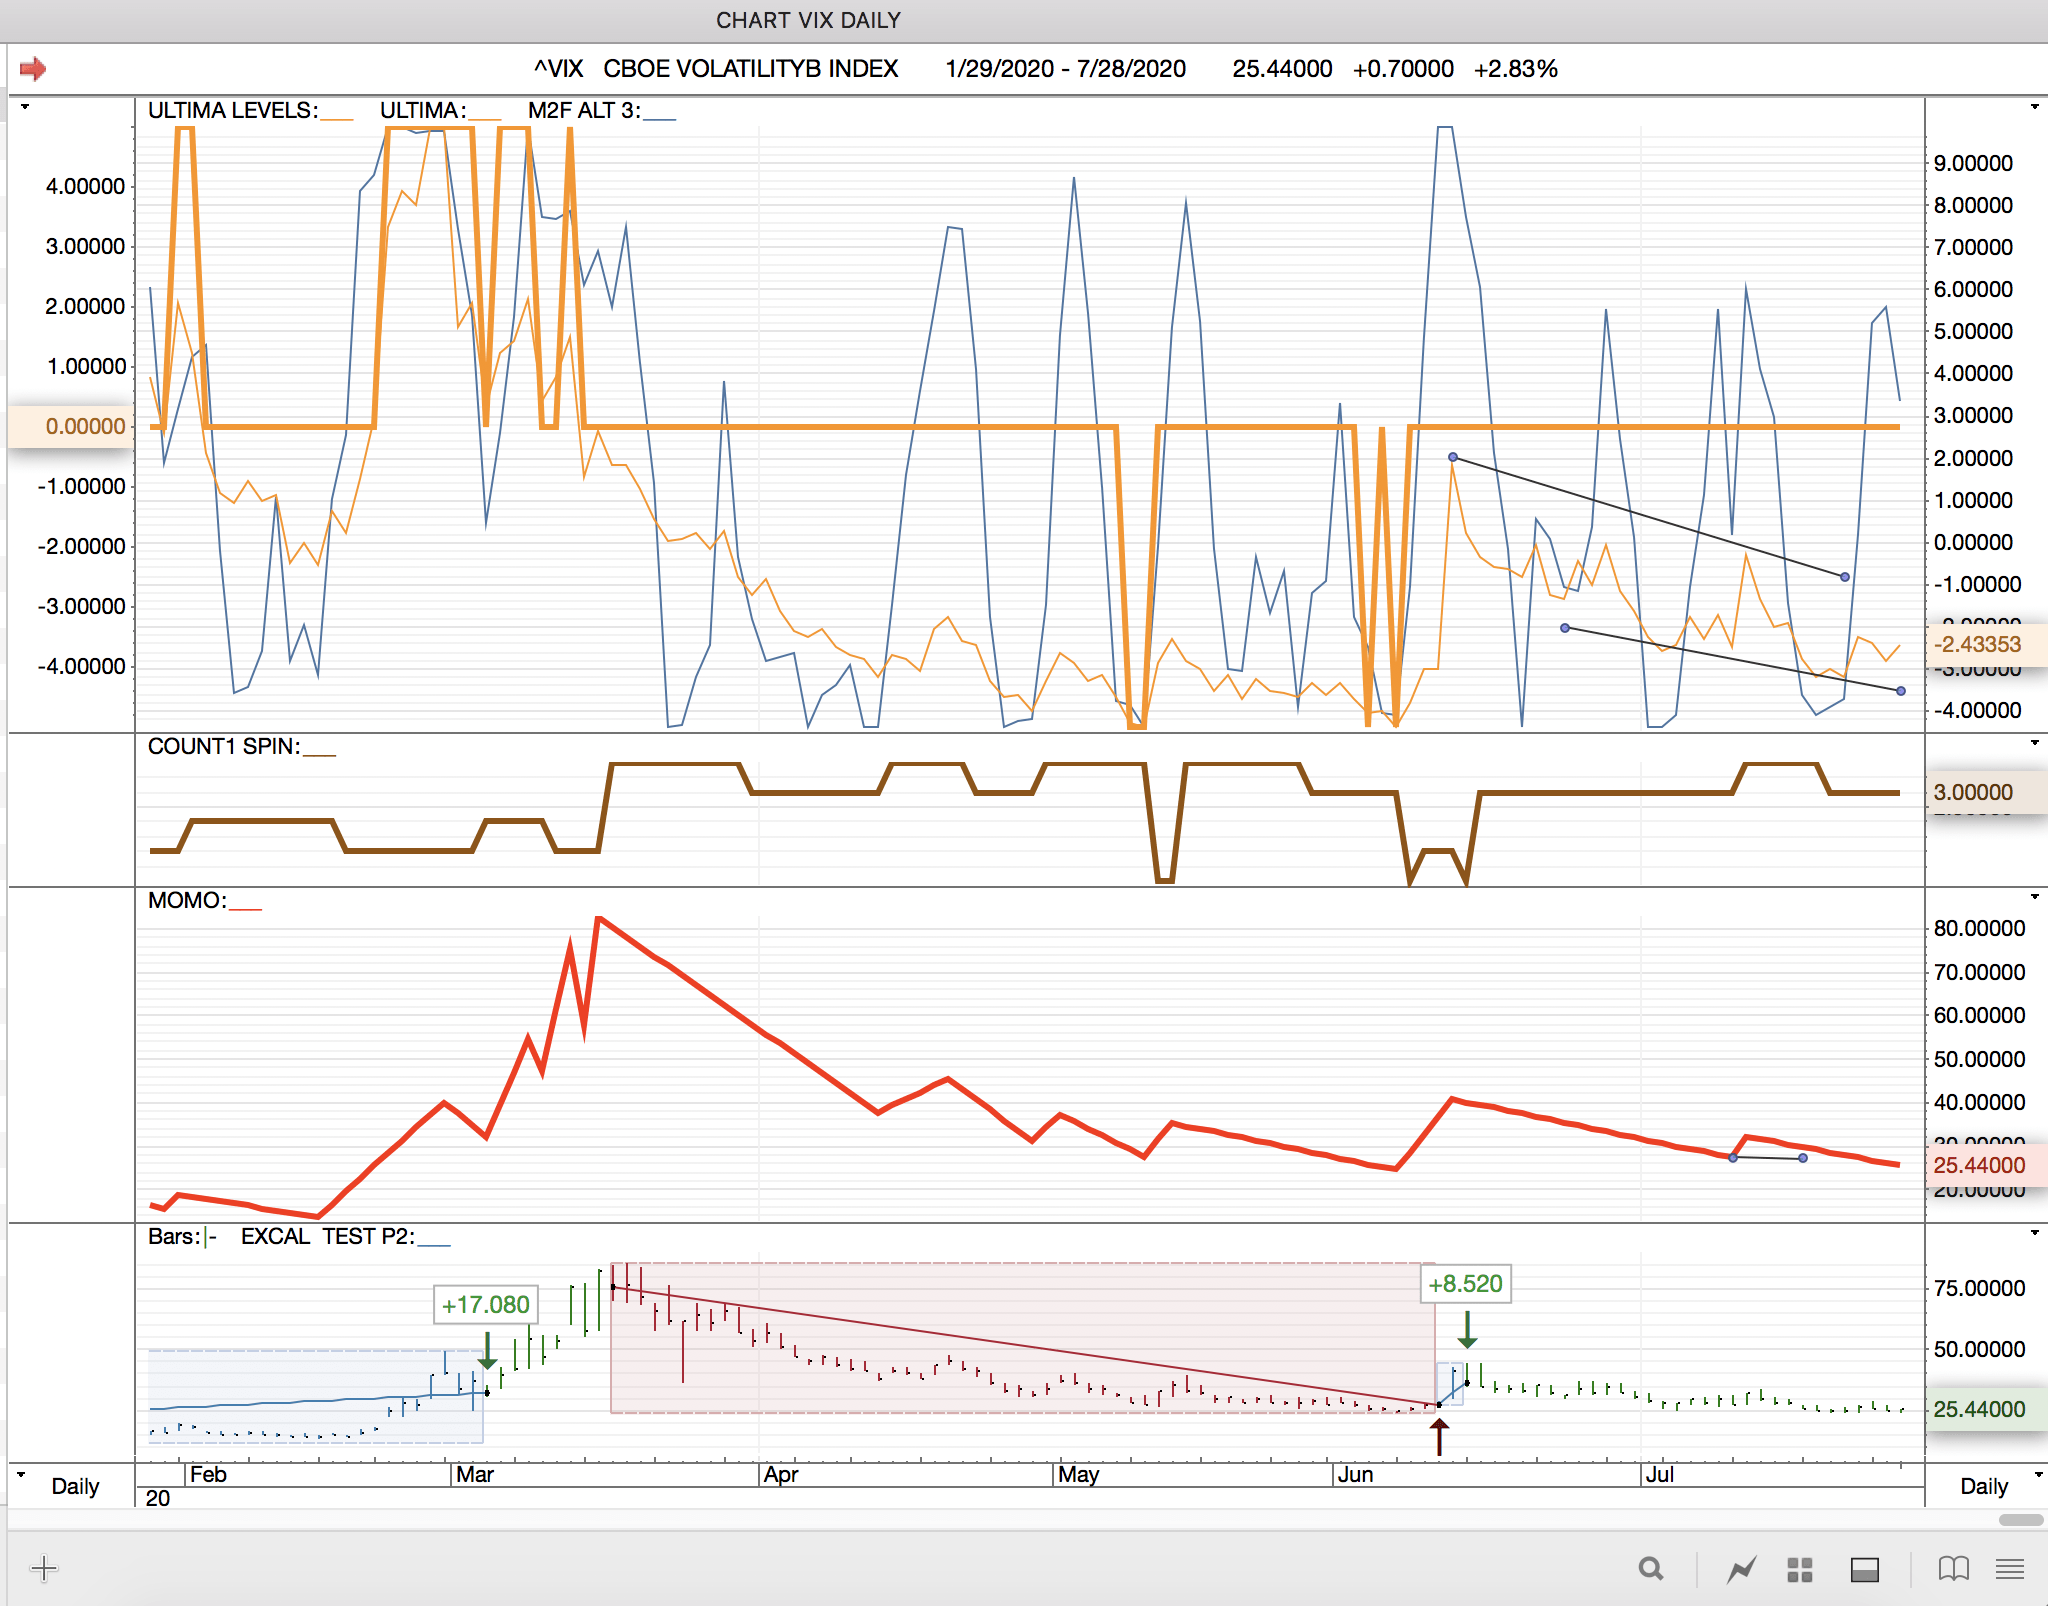Image resolution: width=2048 pixels, height=1606 pixels.
Task: Open the book icon in bottom toolbar
Action: pos(1953,1569)
